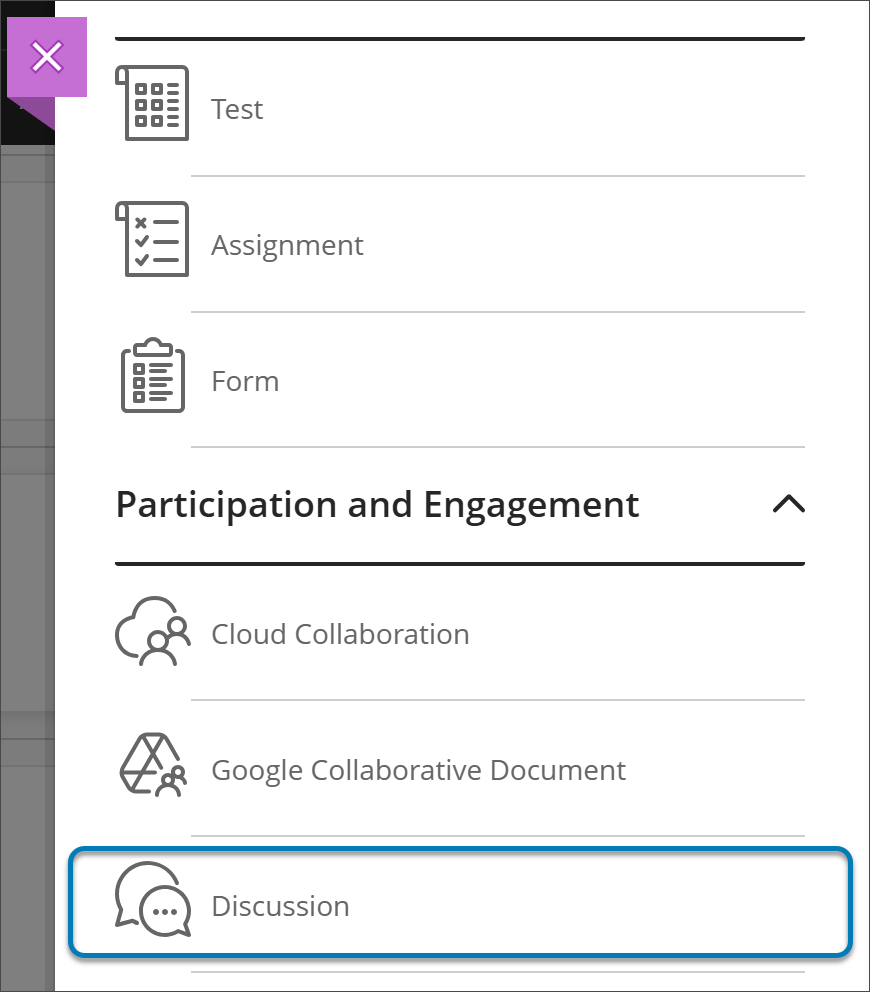This screenshot has height=992, width=870.
Task: Select the Test icon
Action: pyautogui.click(x=152, y=103)
